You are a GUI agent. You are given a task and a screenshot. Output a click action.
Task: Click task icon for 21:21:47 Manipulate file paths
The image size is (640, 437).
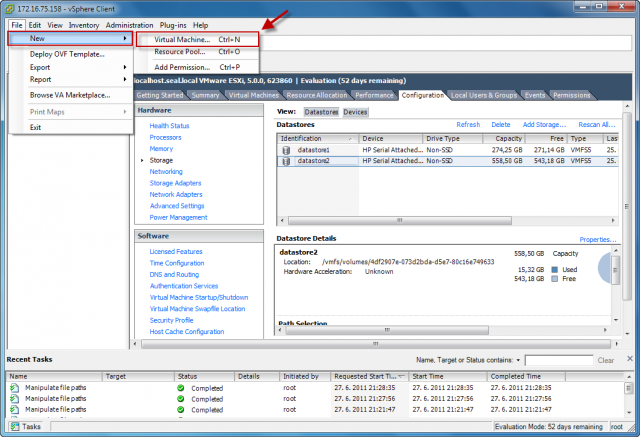tap(14, 409)
